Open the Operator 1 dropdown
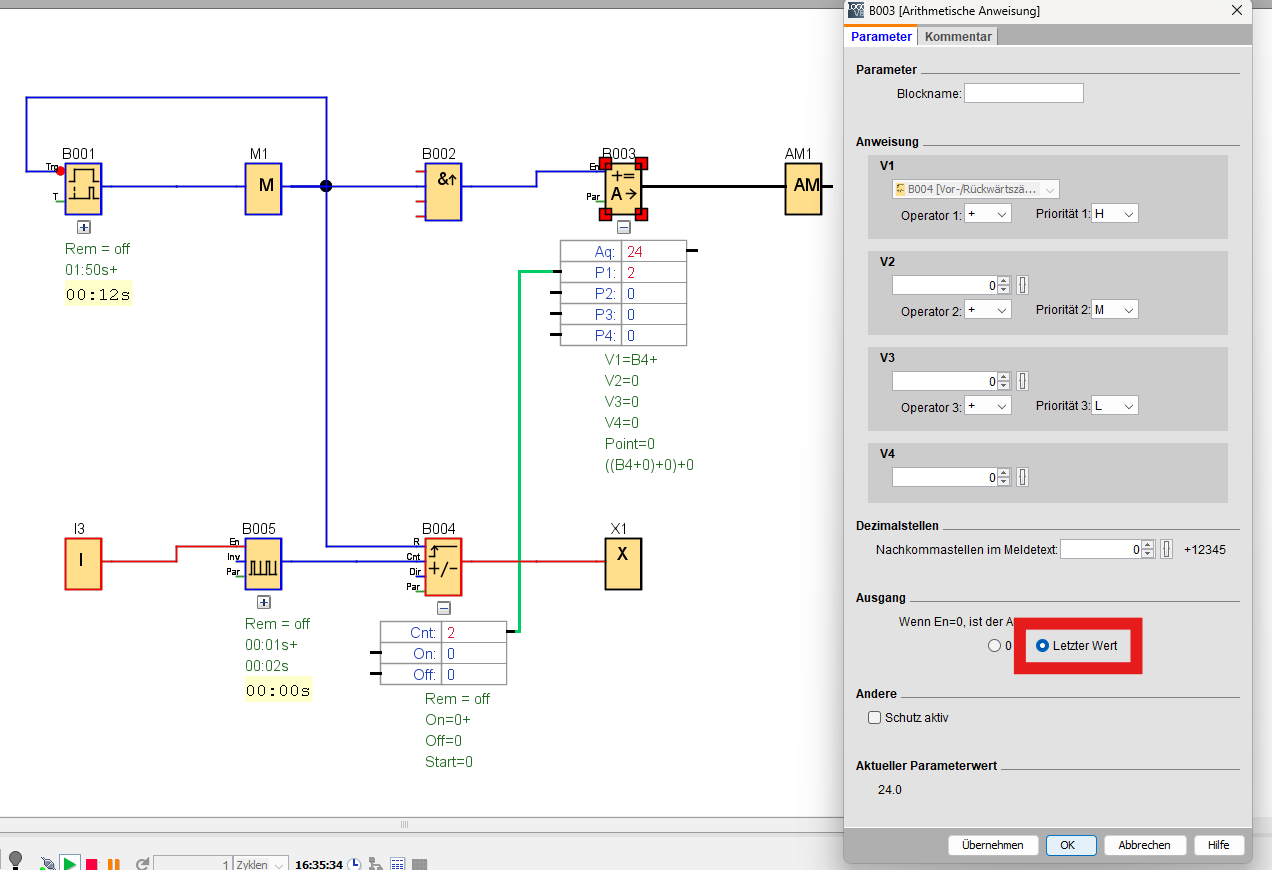Viewport: 1272px width, 870px height. (x=988, y=214)
